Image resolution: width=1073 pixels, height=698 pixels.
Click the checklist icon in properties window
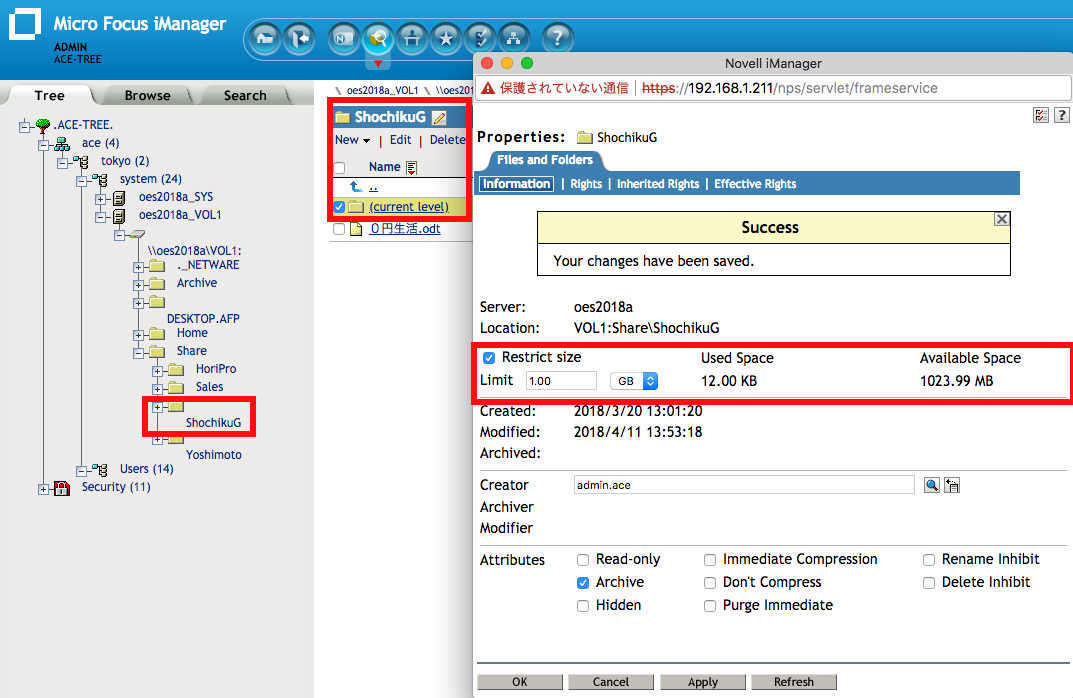click(x=1041, y=115)
